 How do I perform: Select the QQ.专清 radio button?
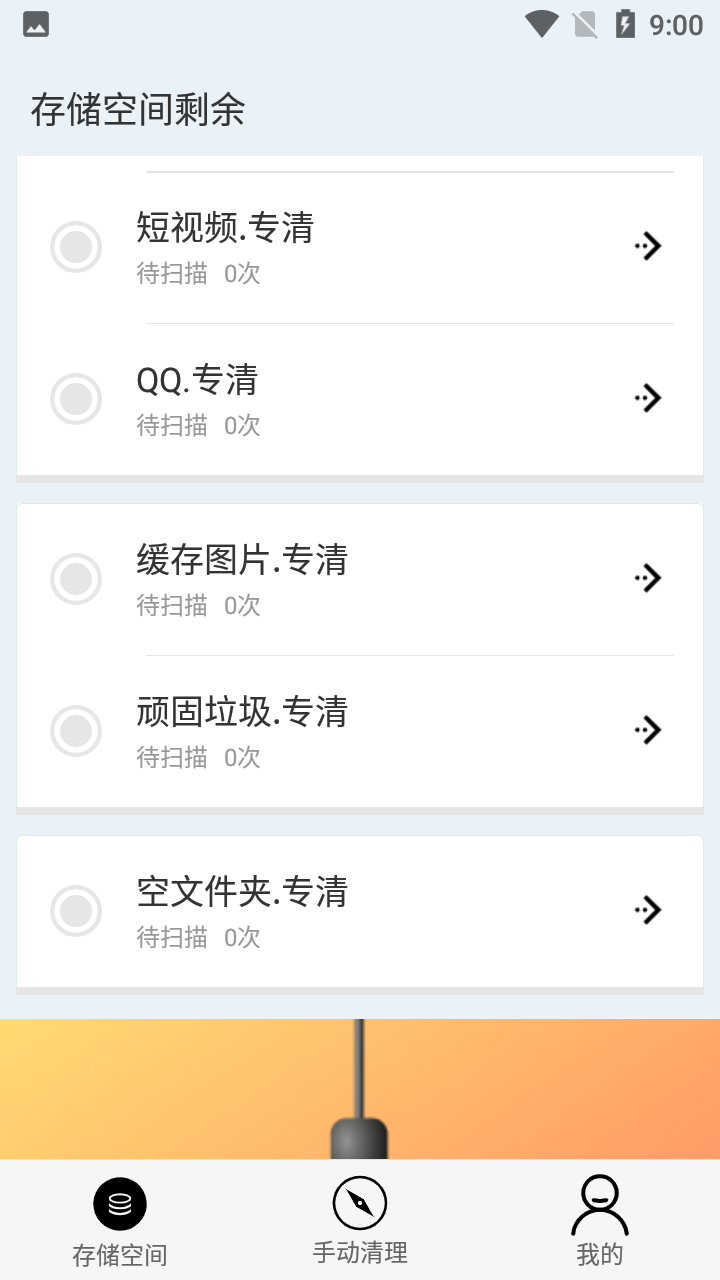(76, 399)
